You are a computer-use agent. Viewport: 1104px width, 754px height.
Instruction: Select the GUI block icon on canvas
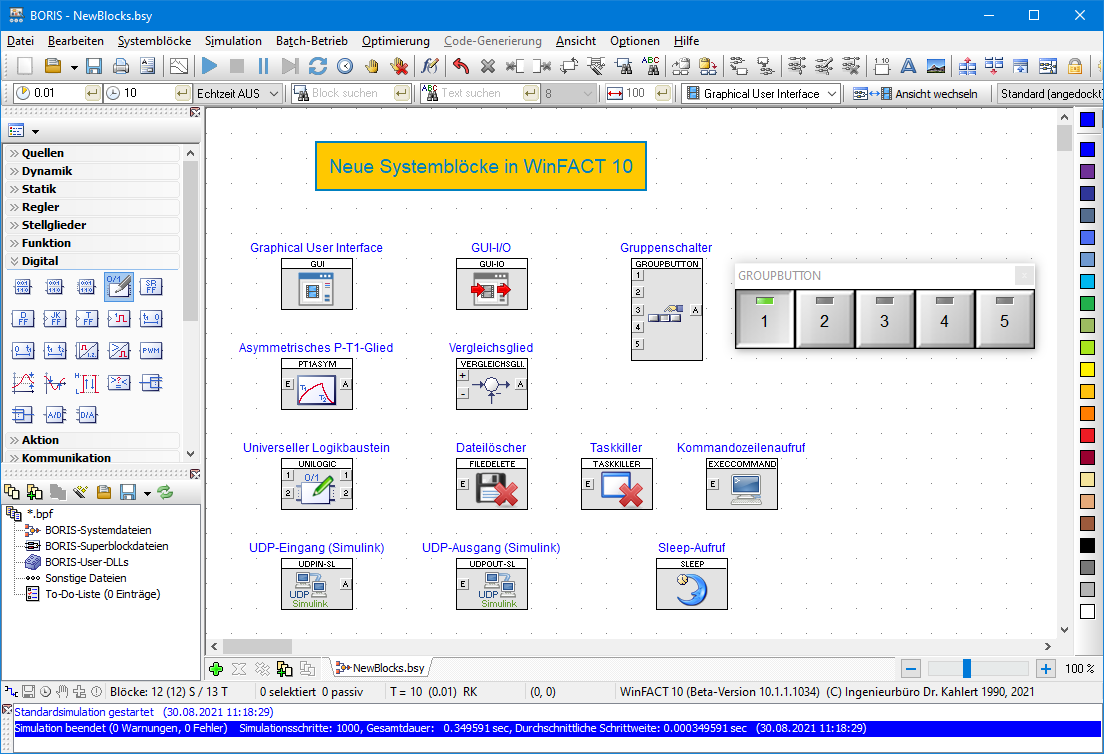tap(317, 284)
